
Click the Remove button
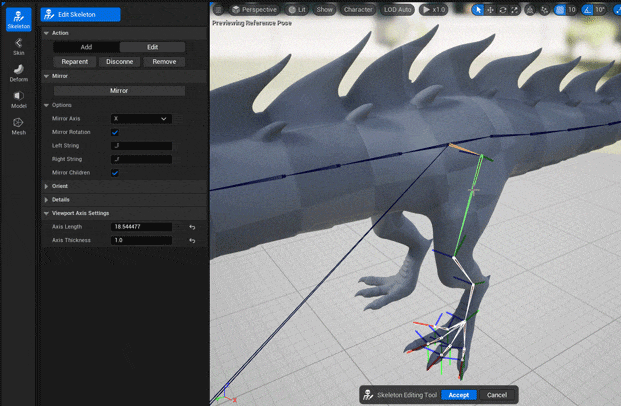click(164, 62)
